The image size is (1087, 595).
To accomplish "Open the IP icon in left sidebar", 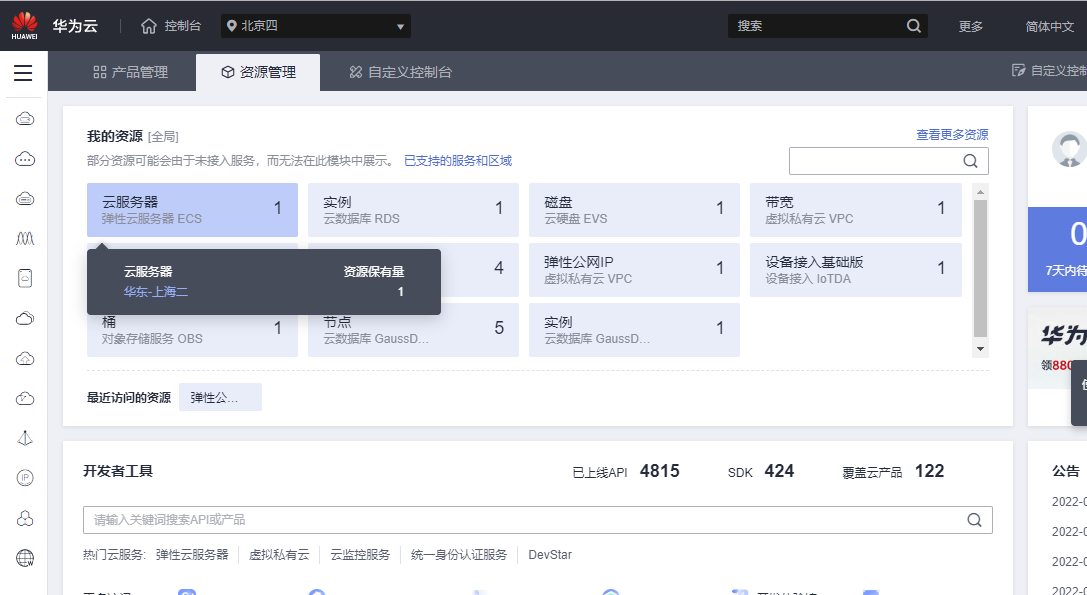I will (x=25, y=478).
